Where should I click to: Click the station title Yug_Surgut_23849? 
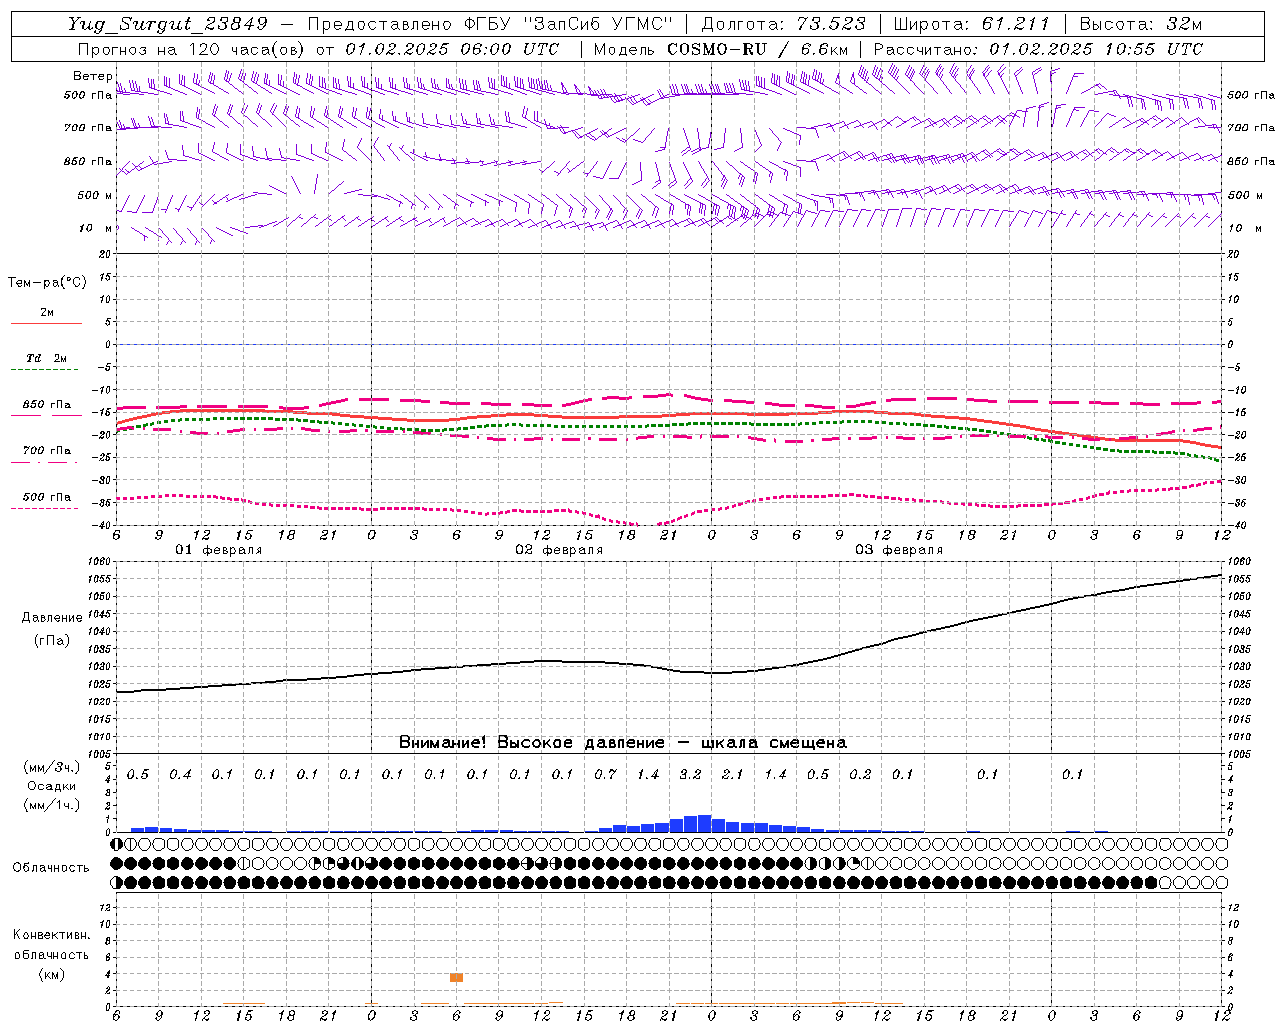point(168,25)
